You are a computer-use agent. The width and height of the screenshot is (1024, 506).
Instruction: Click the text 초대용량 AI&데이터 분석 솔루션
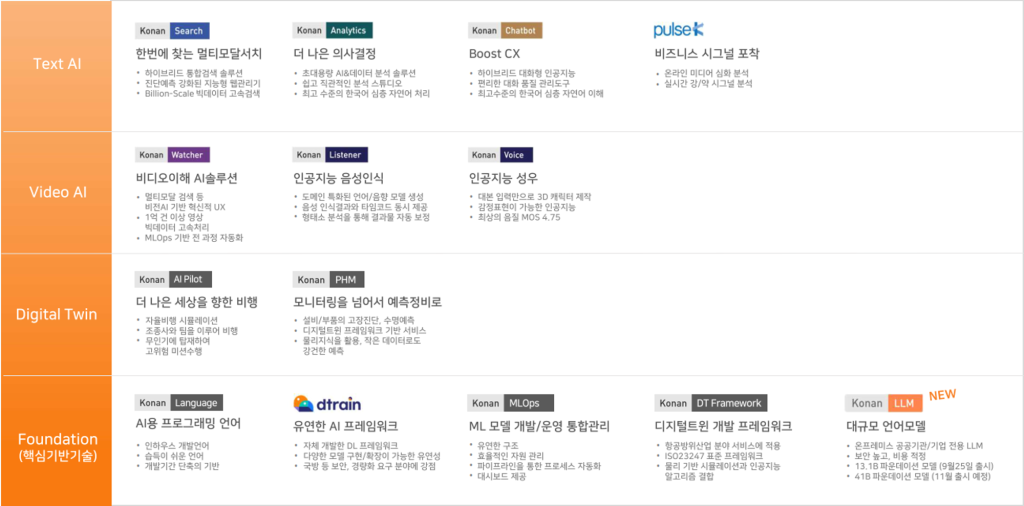[359, 73]
